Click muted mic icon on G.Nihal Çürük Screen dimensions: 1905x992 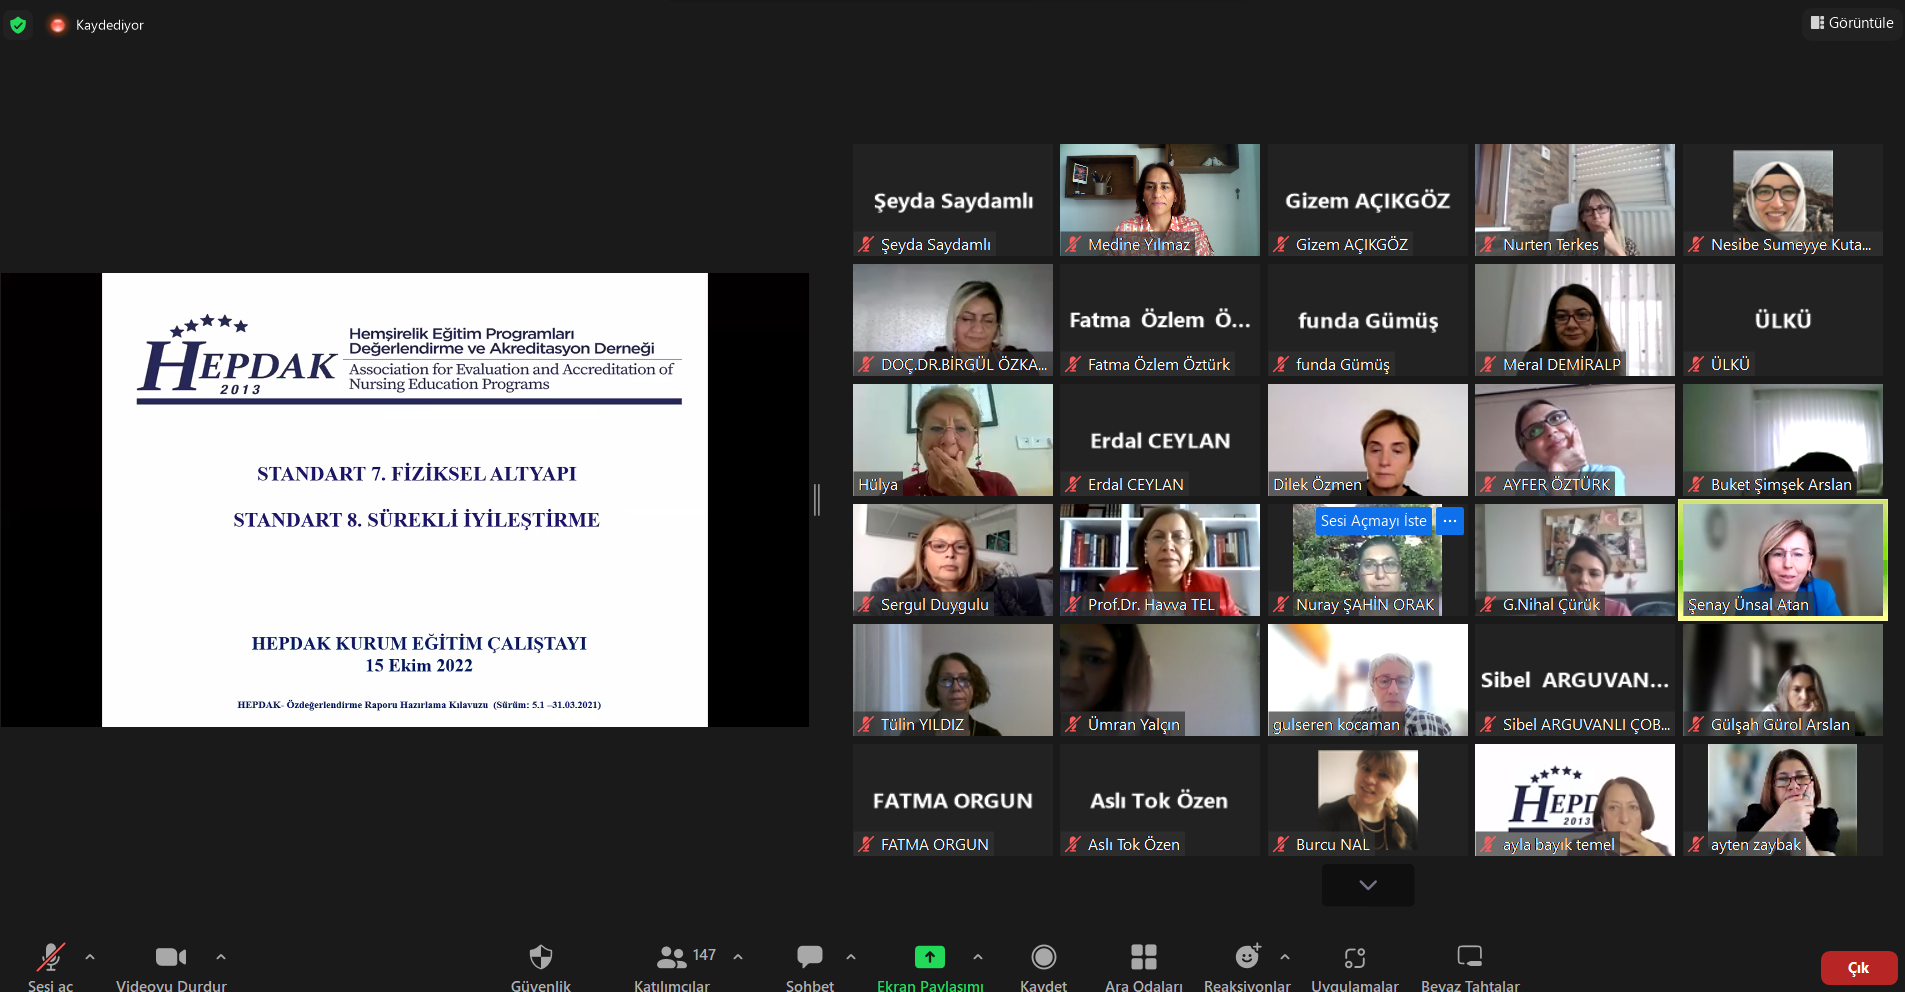(1489, 604)
